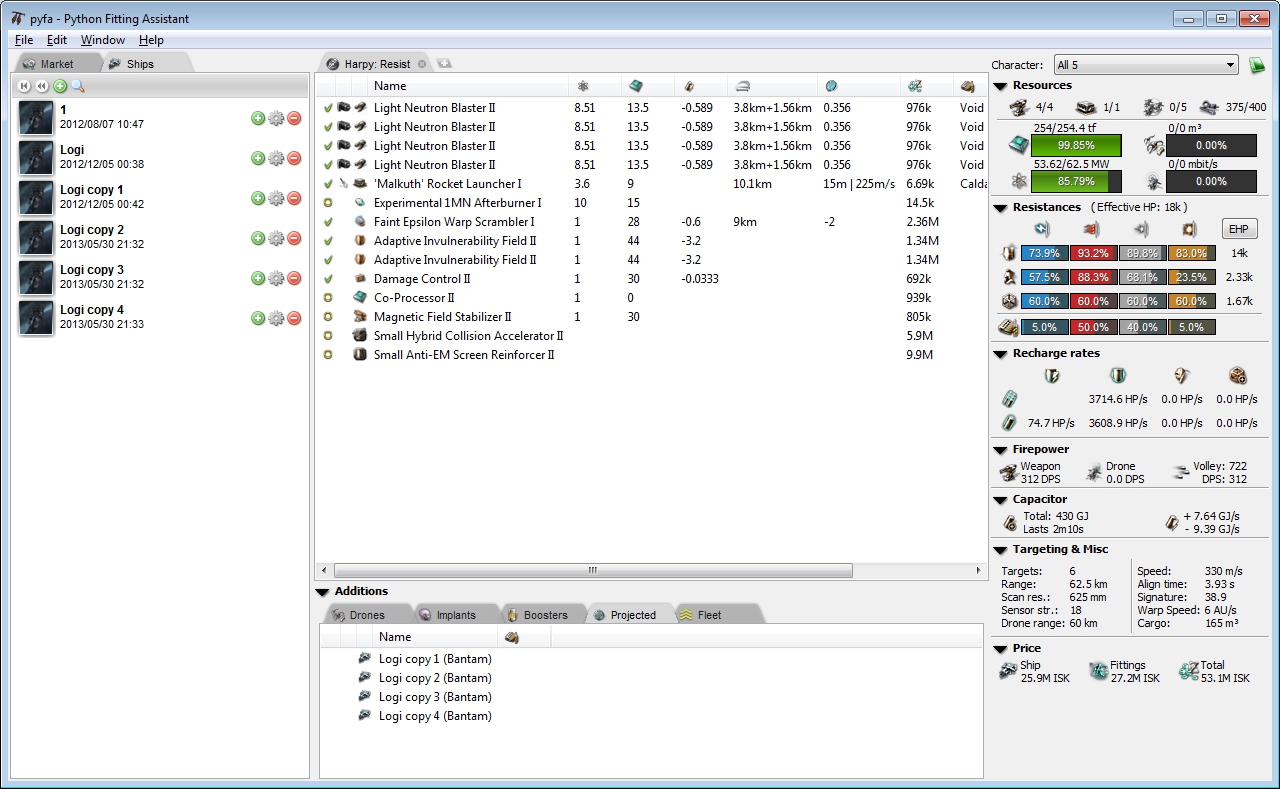Jump to ship browser start with rewind icon
The width and height of the screenshot is (1280, 789).
[25, 86]
